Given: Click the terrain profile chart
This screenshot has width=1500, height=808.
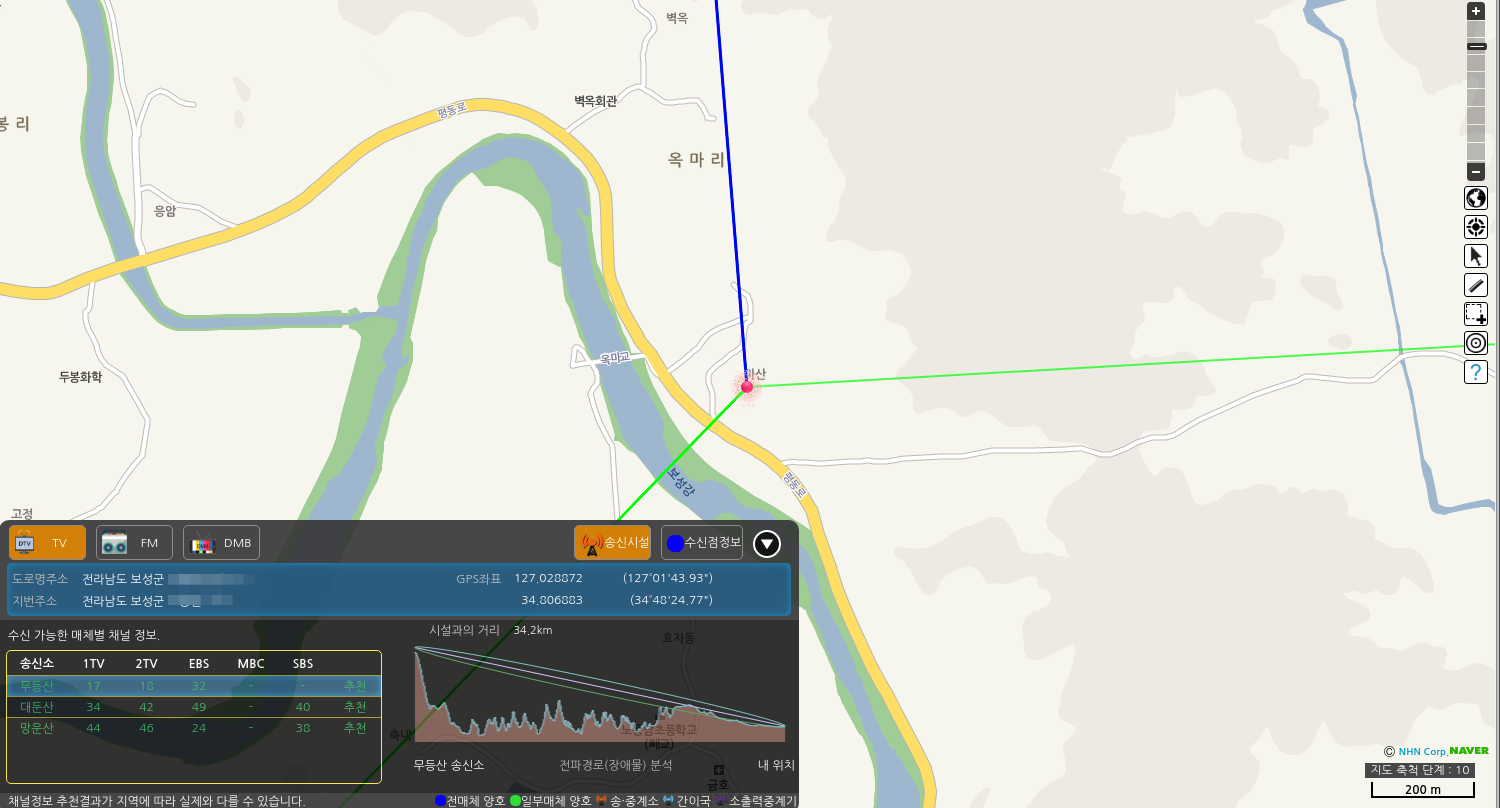Looking at the screenshot, I should 600,694.
